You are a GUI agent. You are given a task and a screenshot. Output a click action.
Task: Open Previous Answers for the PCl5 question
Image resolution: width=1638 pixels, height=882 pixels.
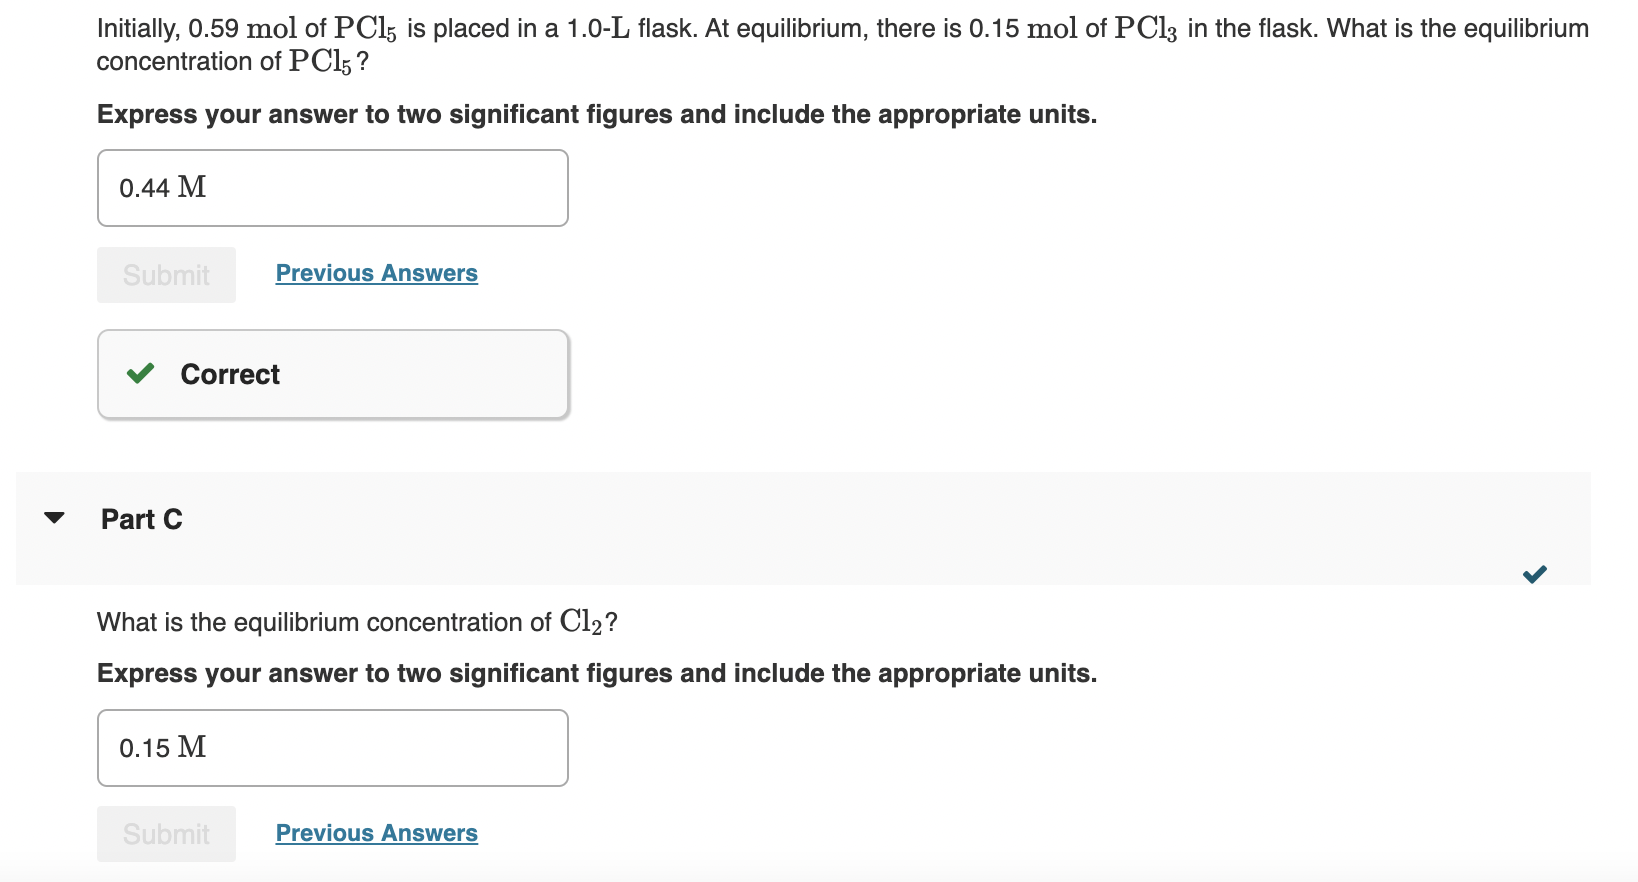376,272
